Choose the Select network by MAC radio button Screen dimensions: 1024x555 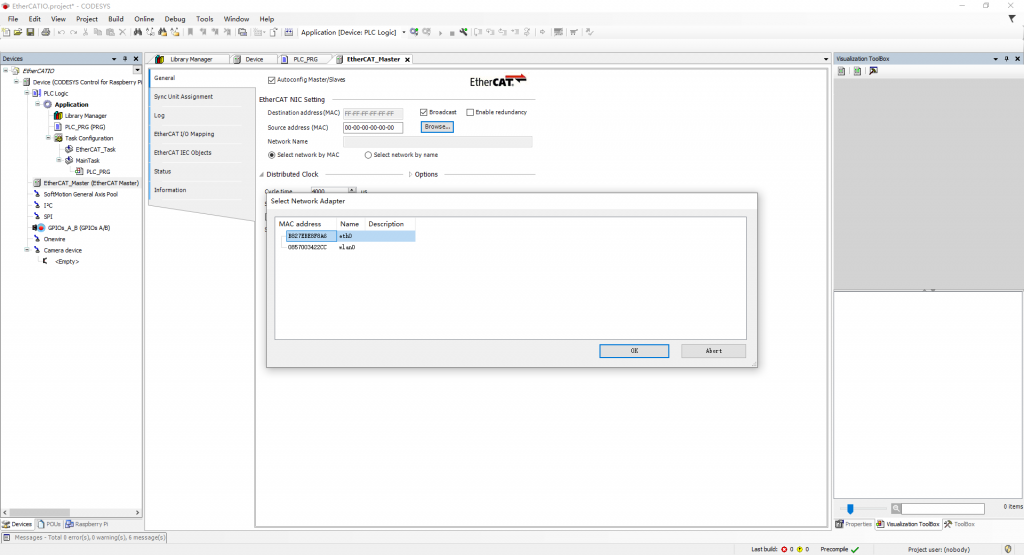tap(272, 155)
